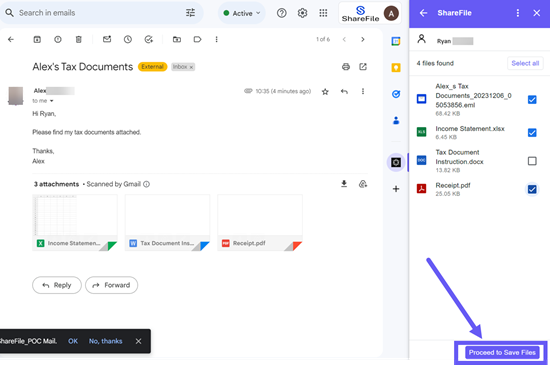Download all attachments

(x=344, y=184)
